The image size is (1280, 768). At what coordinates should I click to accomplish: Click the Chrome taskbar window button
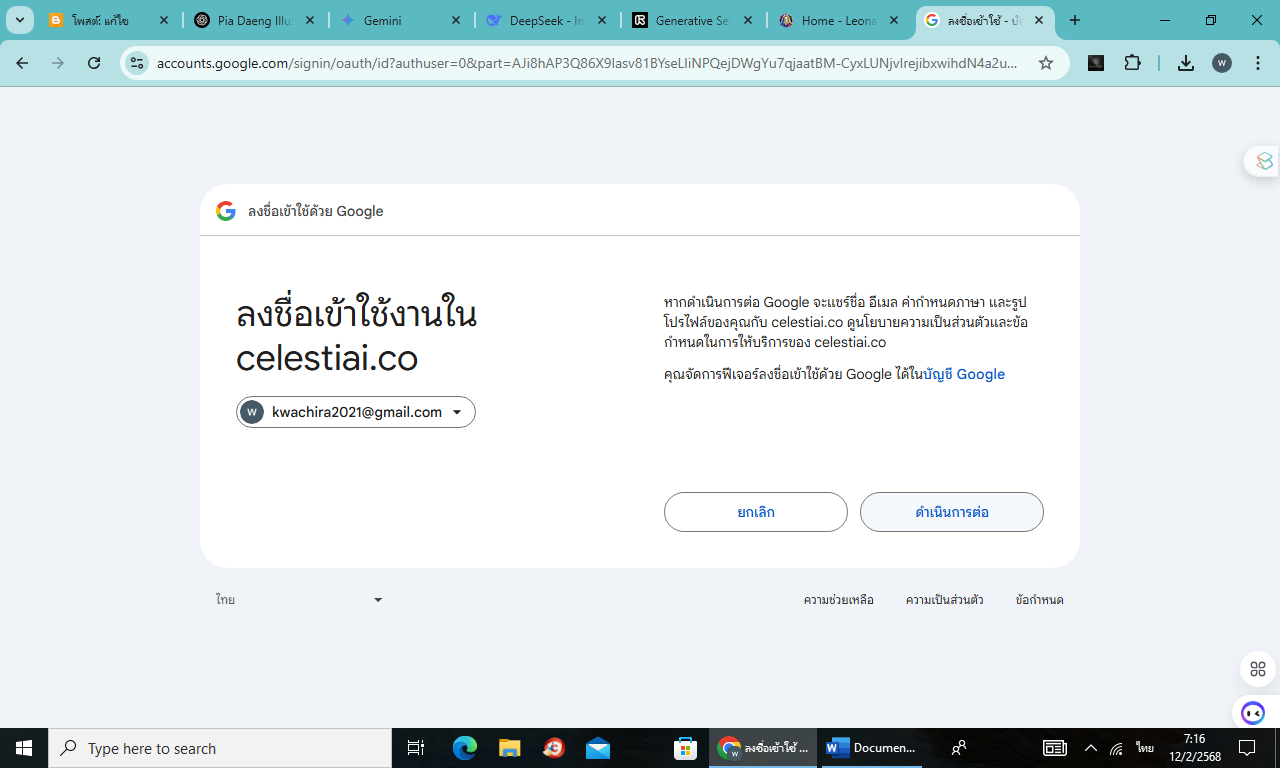point(765,748)
